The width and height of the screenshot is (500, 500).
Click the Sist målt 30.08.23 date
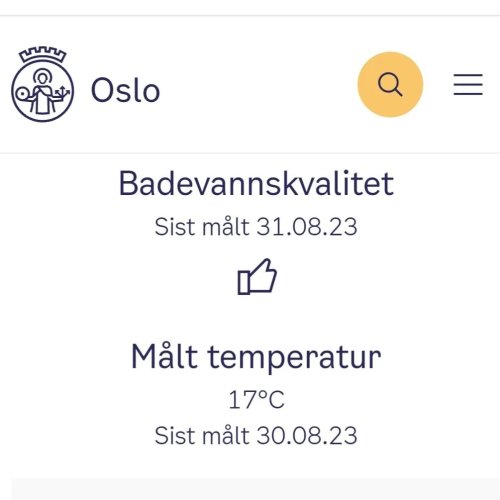256,436
